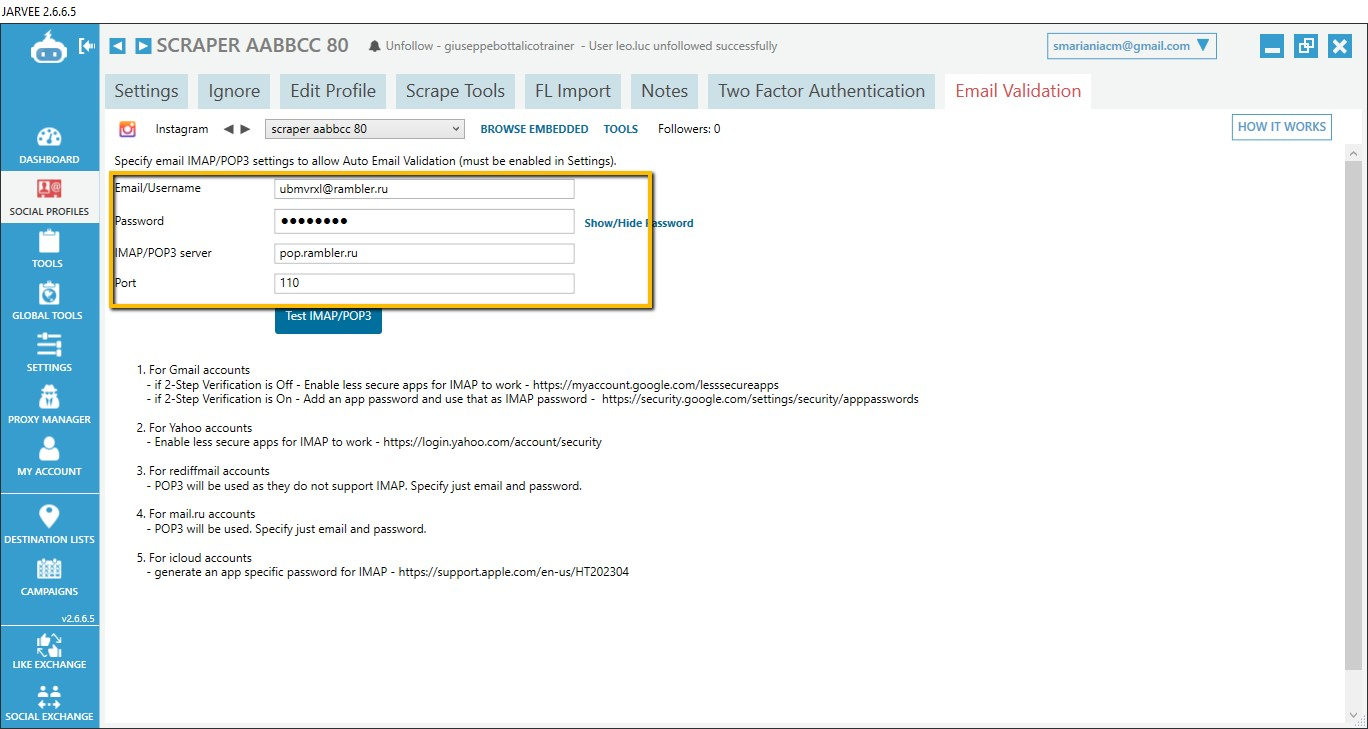
Task: Restore down the Jarvee window
Action: tap(1305, 46)
